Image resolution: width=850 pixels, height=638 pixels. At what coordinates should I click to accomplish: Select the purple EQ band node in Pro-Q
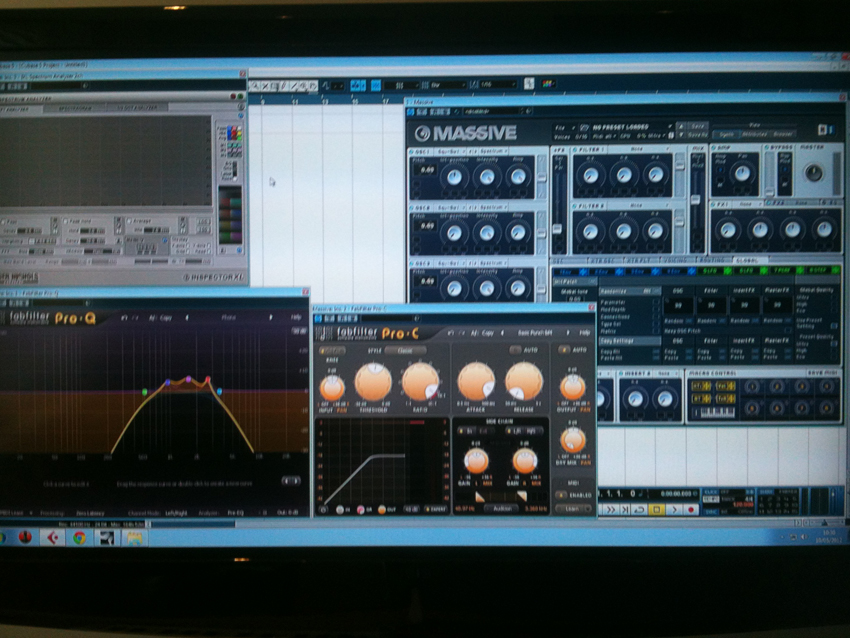(188, 379)
